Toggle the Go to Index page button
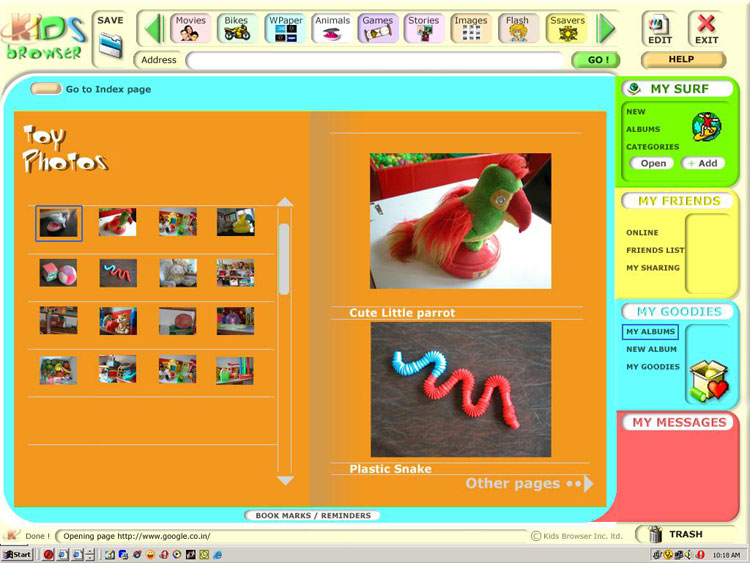This screenshot has height=563, width=750. (x=45, y=89)
